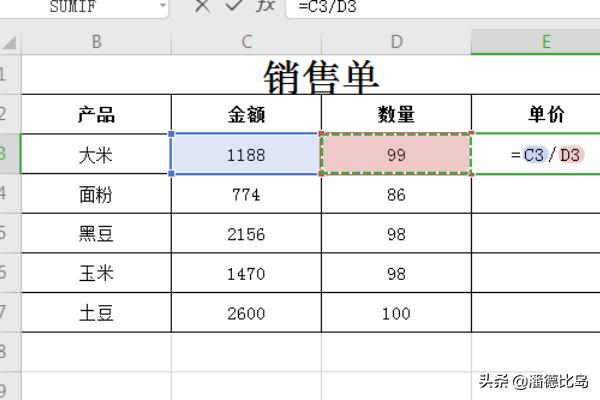Select column E header

pos(536,42)
